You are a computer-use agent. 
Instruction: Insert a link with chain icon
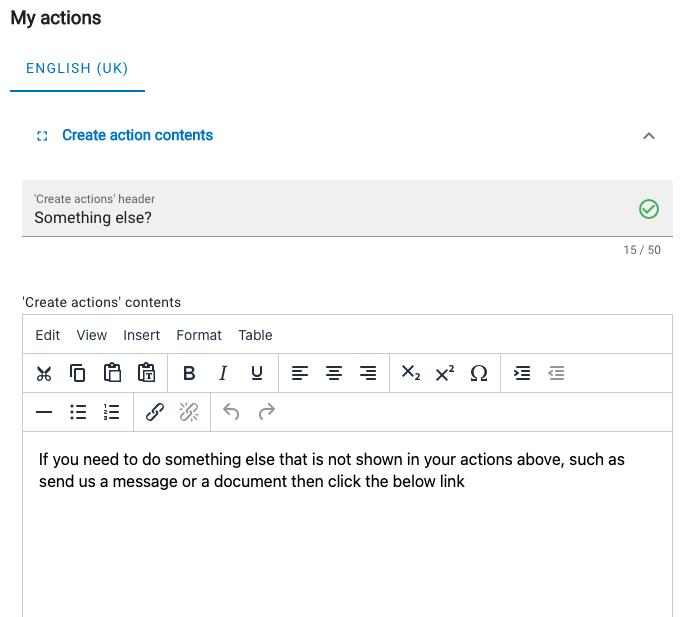(x=155, y=412)
